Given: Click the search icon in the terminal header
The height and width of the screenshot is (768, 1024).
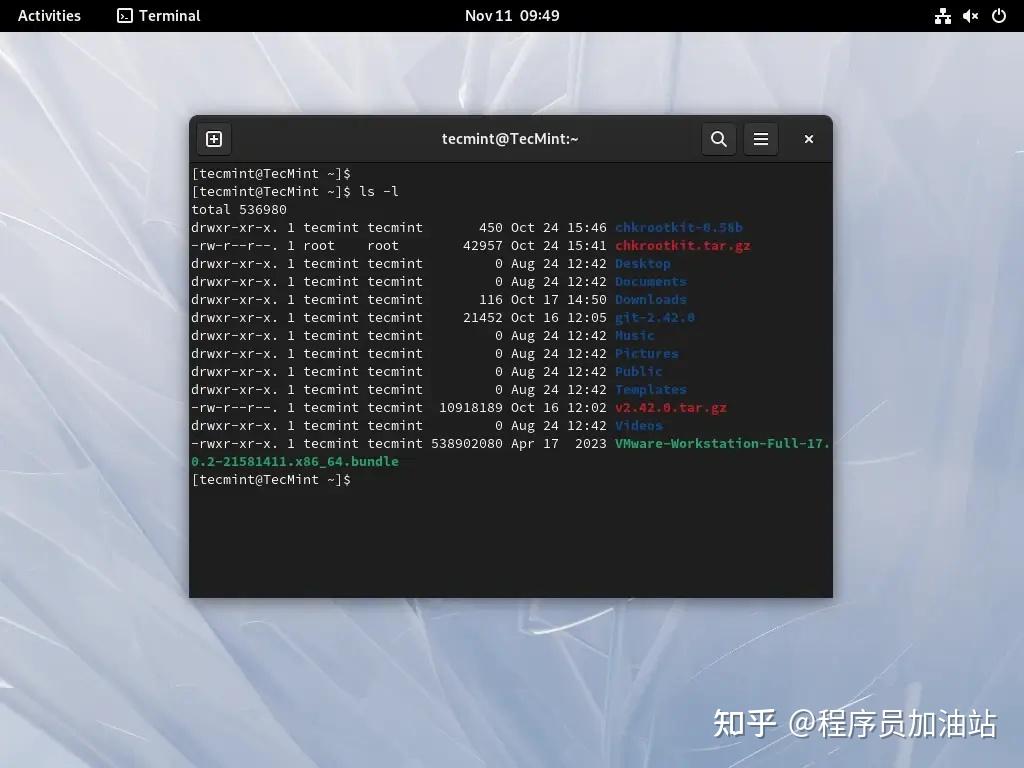Looking at the screenshot, I should pos(718,139).
